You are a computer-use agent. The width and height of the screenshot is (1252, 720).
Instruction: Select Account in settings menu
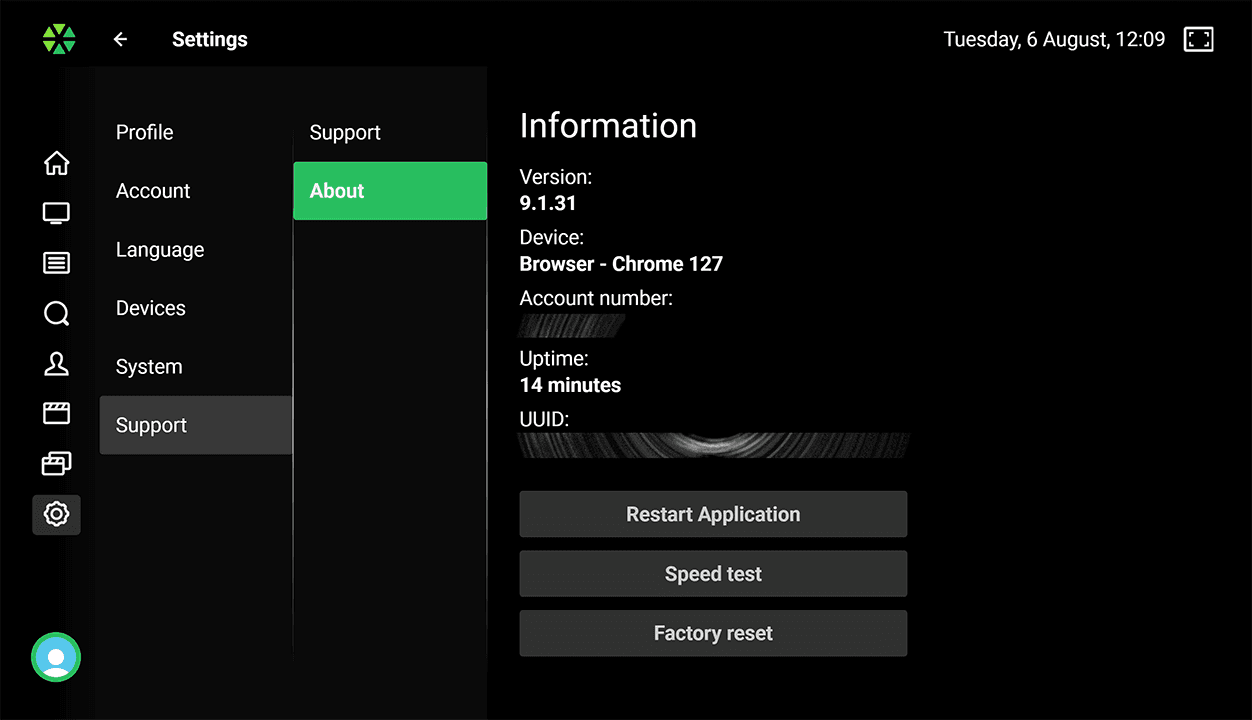(153, 191)
